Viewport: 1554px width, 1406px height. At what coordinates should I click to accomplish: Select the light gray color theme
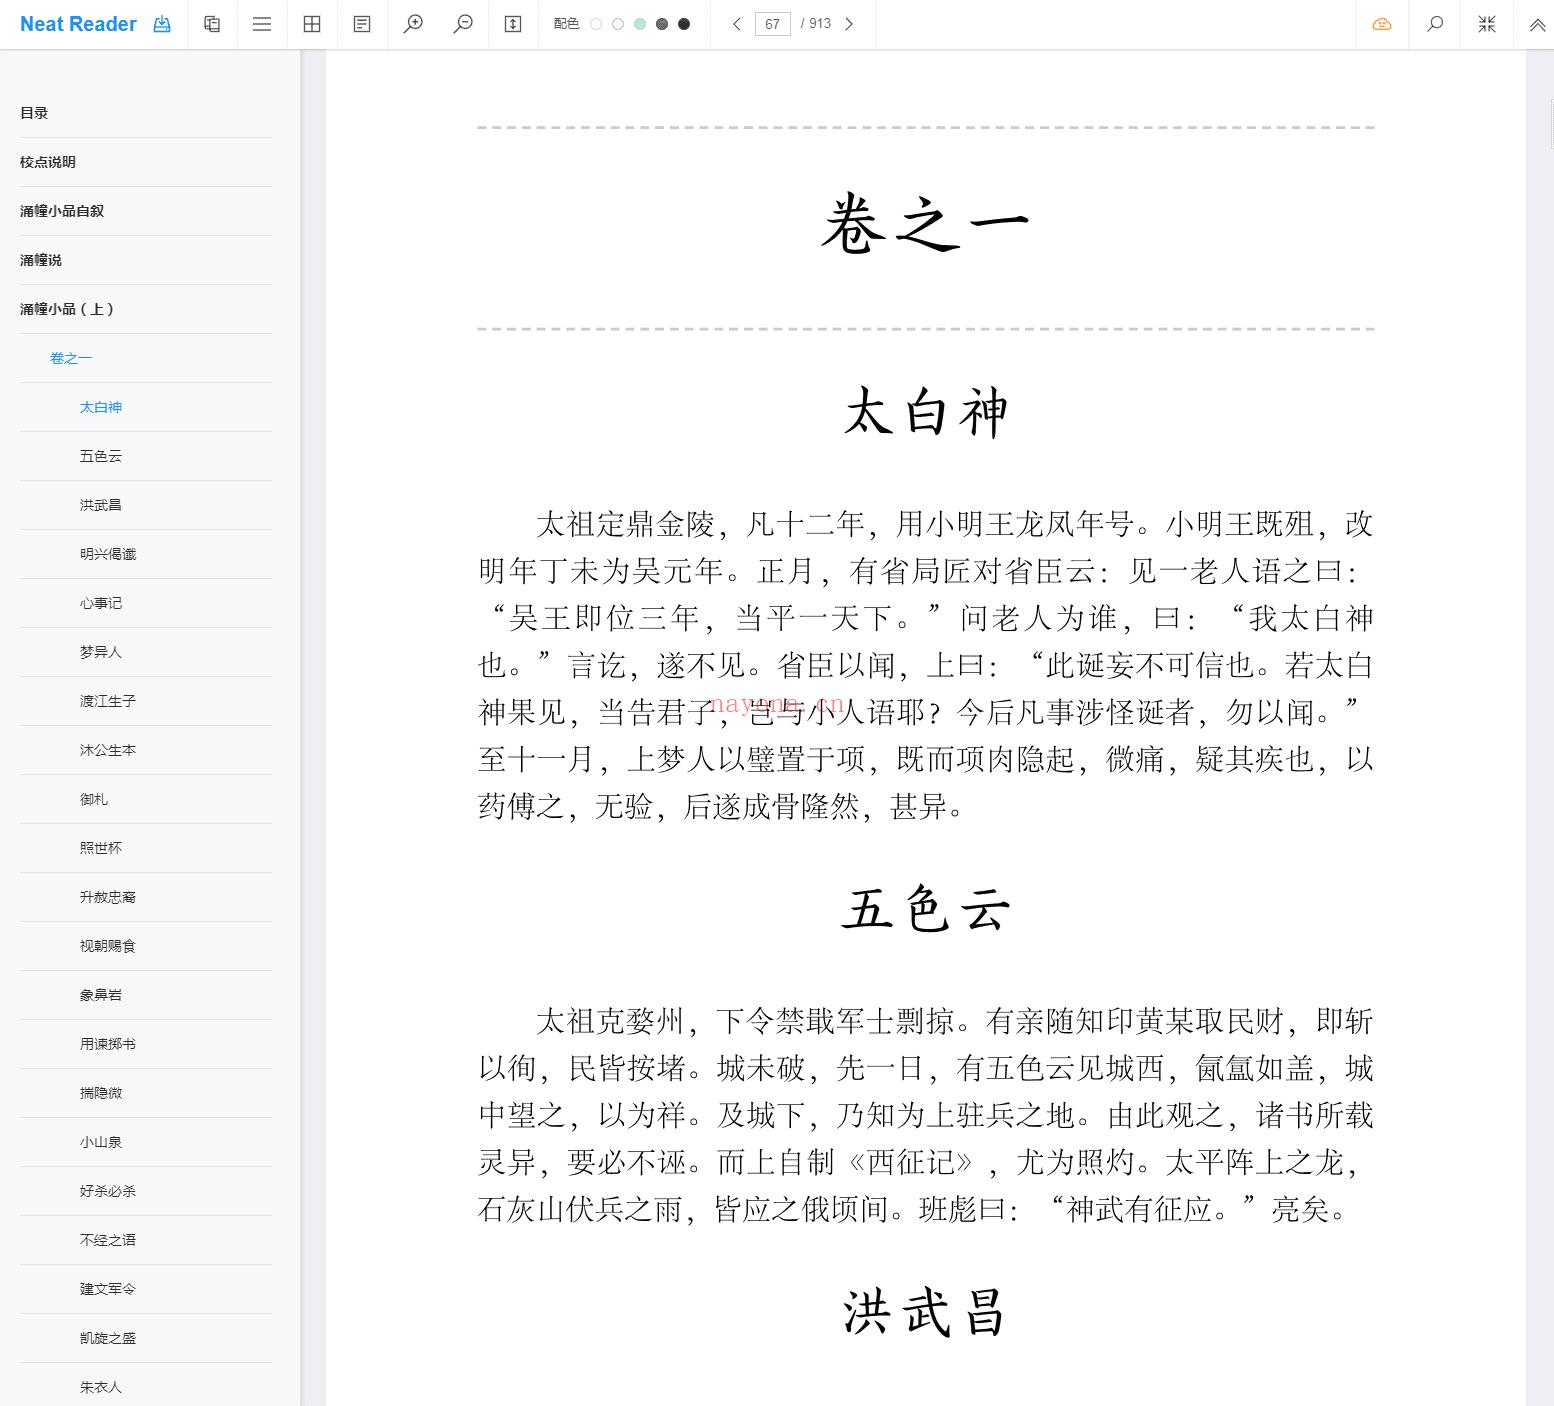point(618,24)
